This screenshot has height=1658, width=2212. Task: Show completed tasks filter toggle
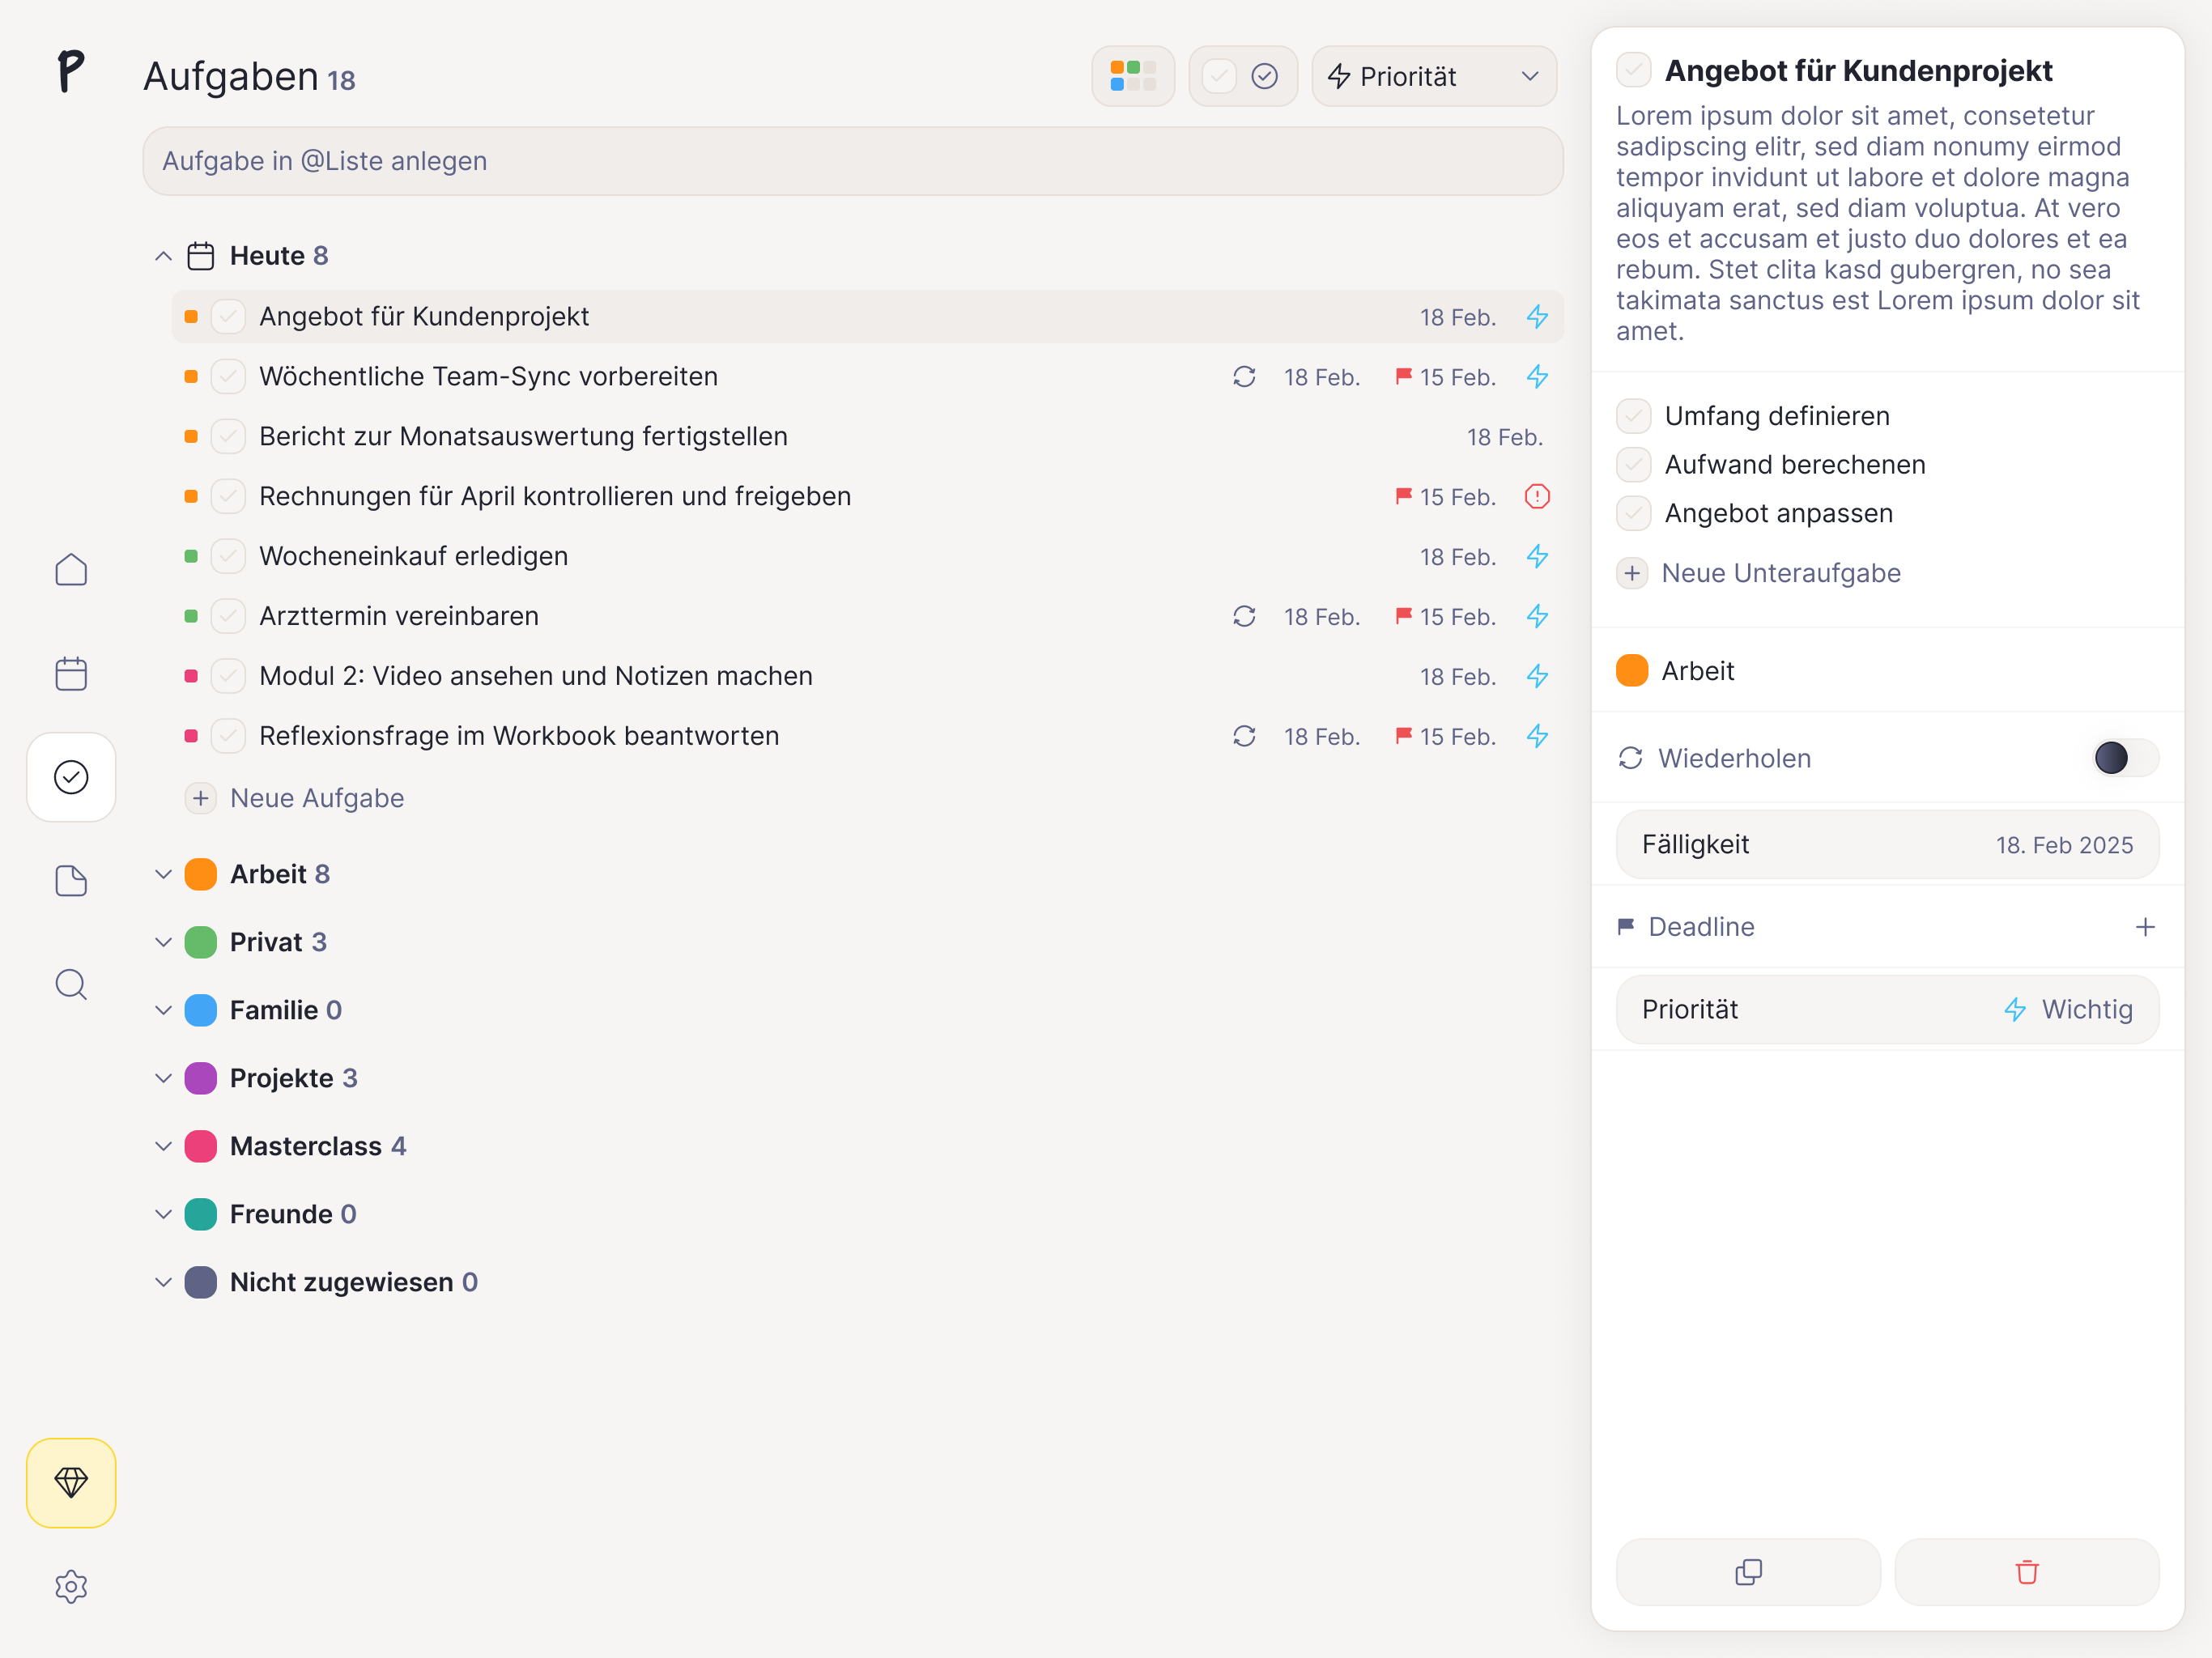(x=1265, y=76)
